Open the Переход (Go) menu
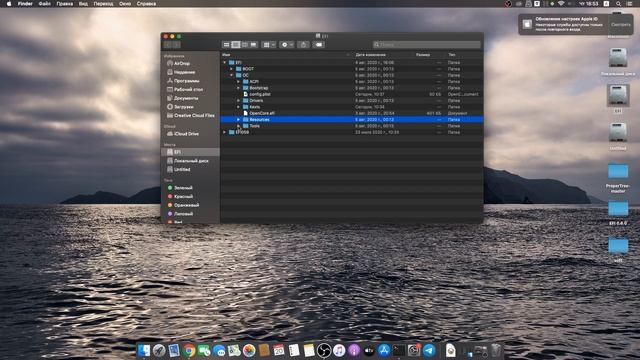 [x=103, y=4]
